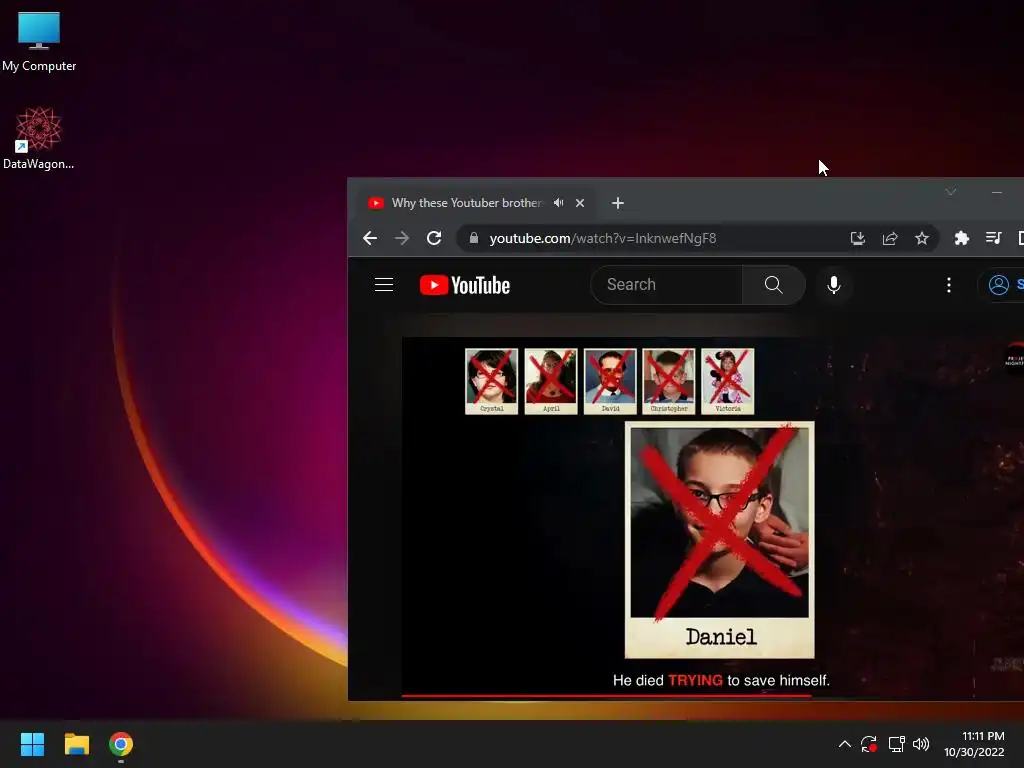Open the clock showing 11:11 PM
The image size is (1024, 768).
[x=974, y=744]
